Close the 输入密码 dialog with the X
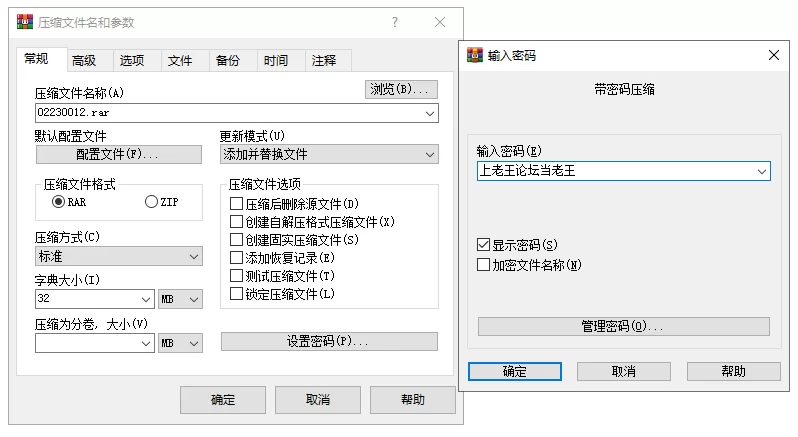Viewport: 798px width, 437px height. point(774,55)
